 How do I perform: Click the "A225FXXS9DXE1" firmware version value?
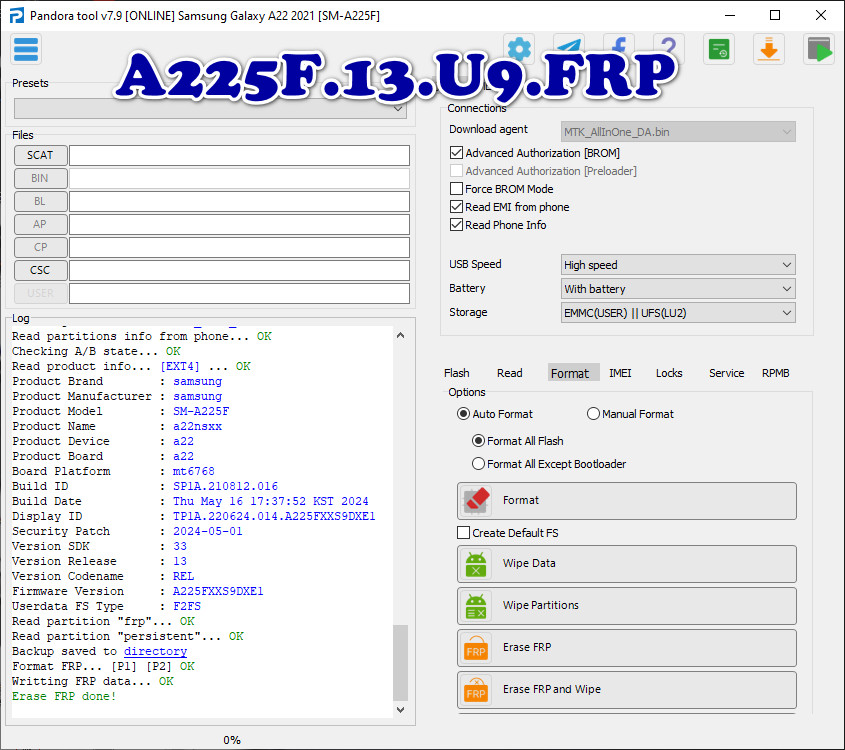[218, 591]
